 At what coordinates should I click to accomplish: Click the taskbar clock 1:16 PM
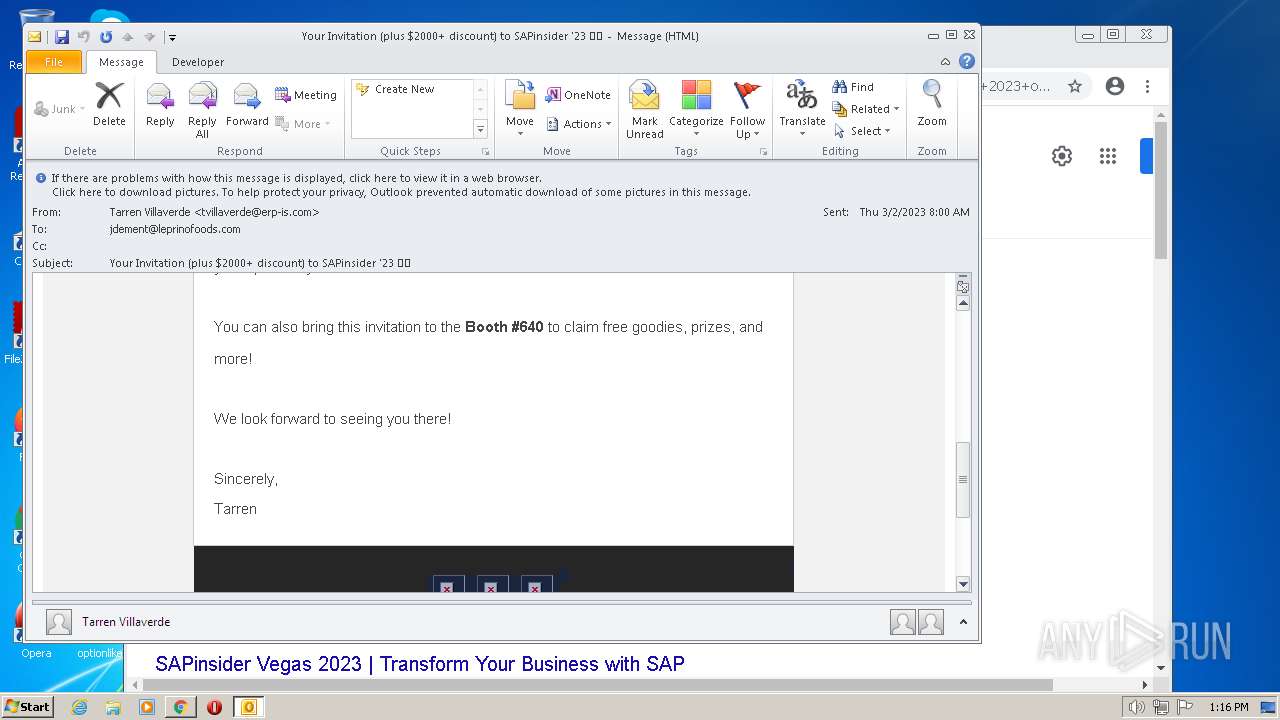1228,707
